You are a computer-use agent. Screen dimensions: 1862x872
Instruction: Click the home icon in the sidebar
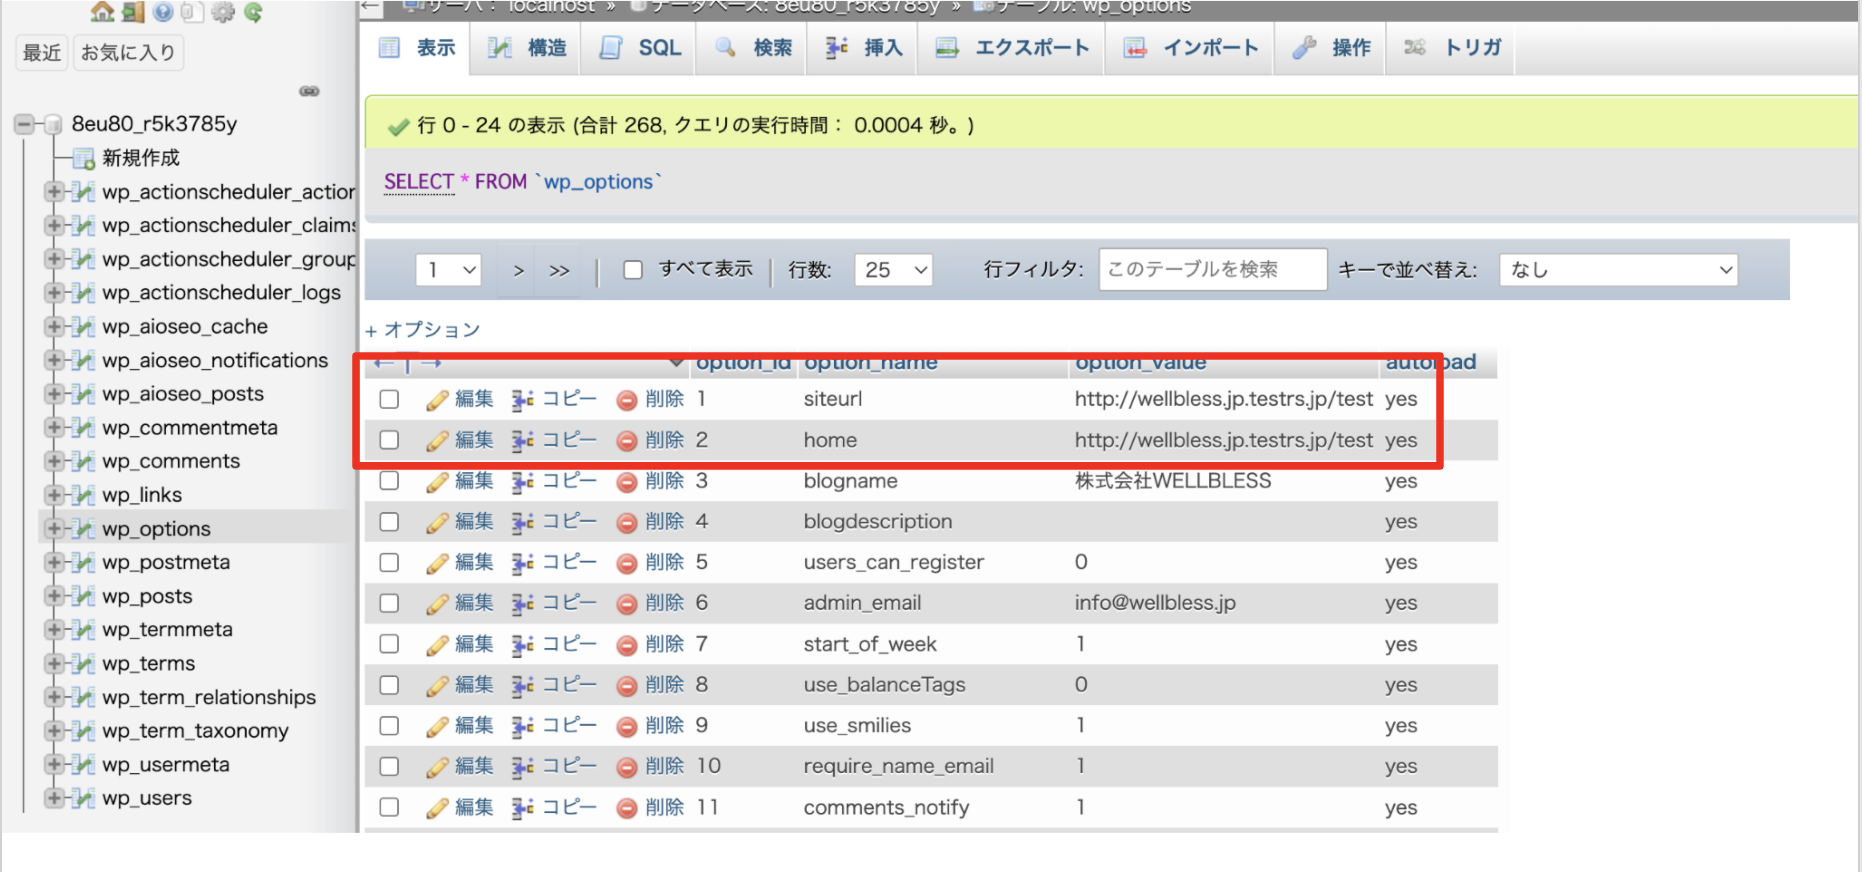click(102, 12)
